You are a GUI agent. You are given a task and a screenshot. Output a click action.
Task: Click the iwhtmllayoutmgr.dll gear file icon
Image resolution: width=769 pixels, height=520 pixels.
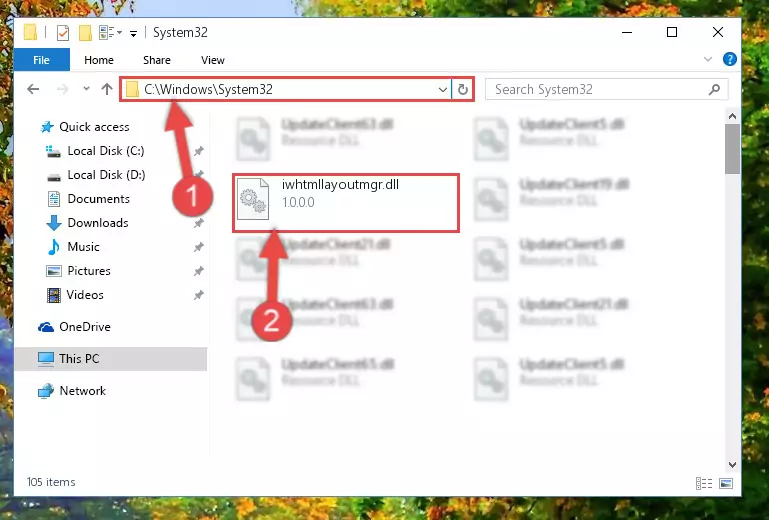[x=253, y=199]
